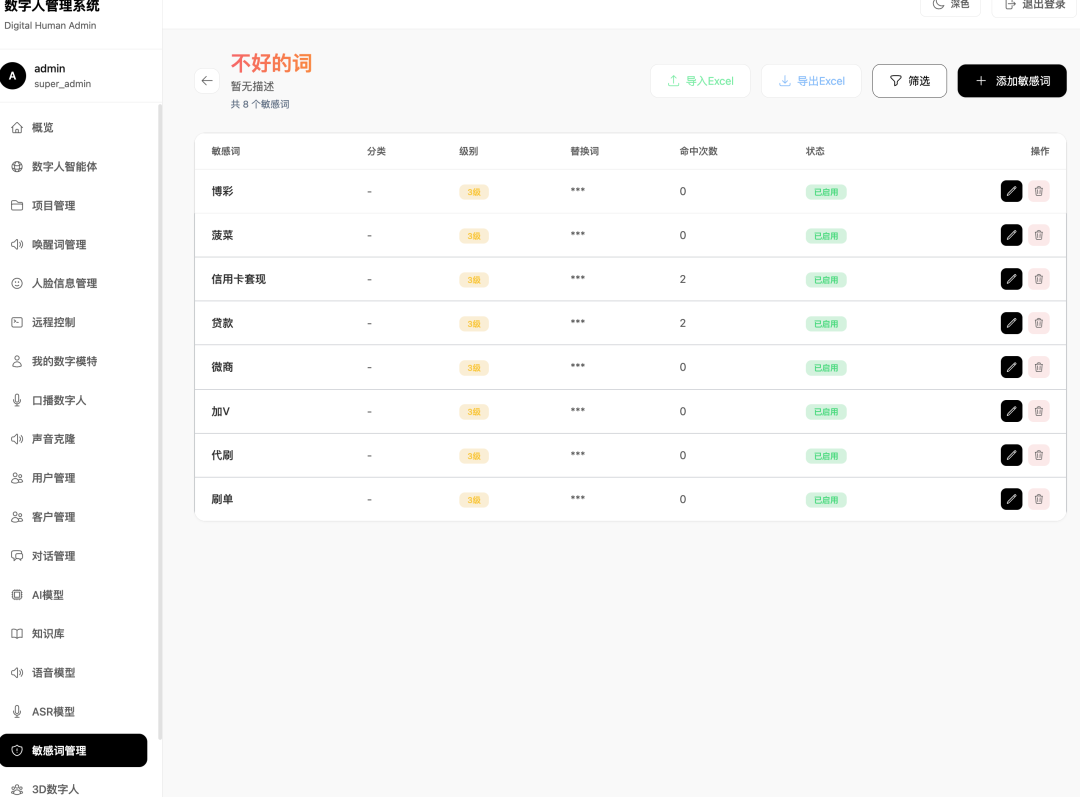
Task: Click the 已启用 badge for 信用卡套现
Action: (826, 280)
